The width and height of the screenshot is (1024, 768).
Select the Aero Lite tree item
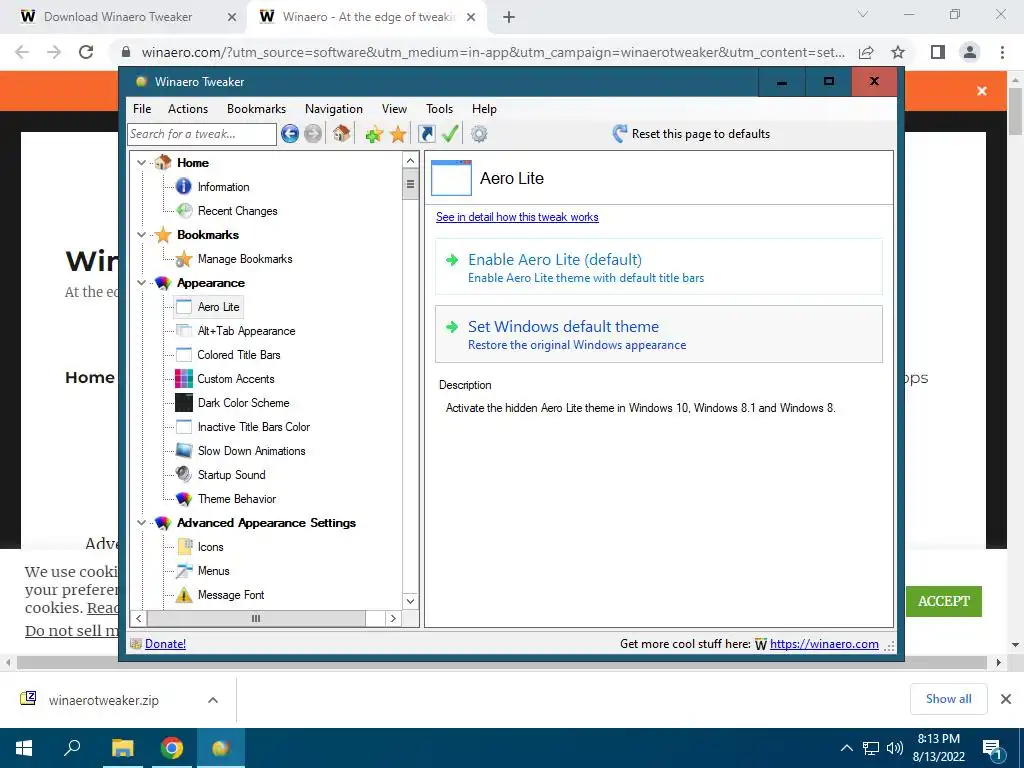[218, 307]
